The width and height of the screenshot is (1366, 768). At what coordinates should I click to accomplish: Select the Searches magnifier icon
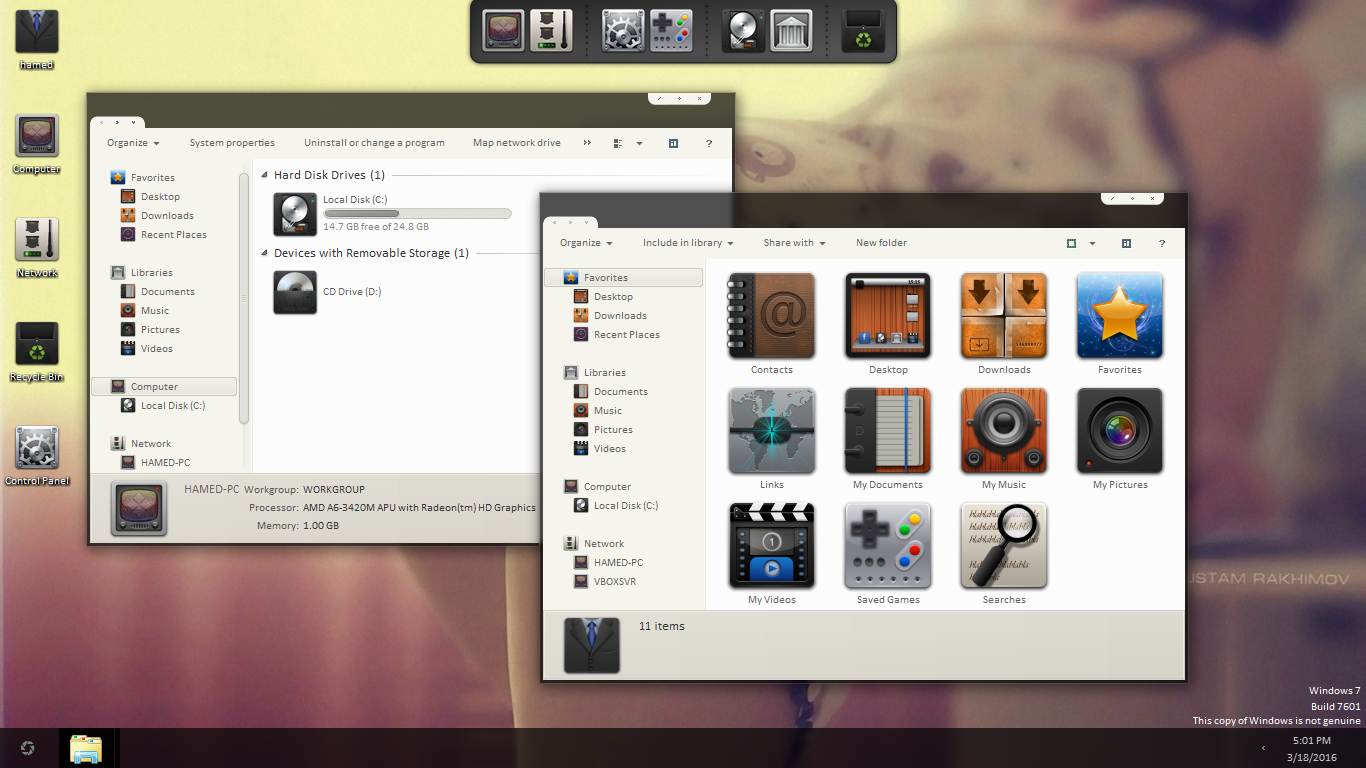click(1003, 546)
